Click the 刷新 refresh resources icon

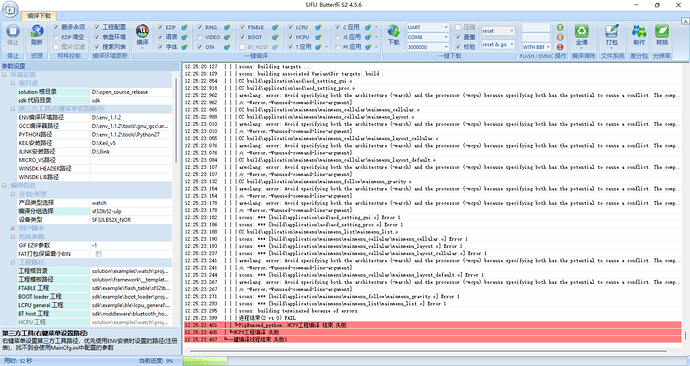pyautogui.click(x=37, y=31)
